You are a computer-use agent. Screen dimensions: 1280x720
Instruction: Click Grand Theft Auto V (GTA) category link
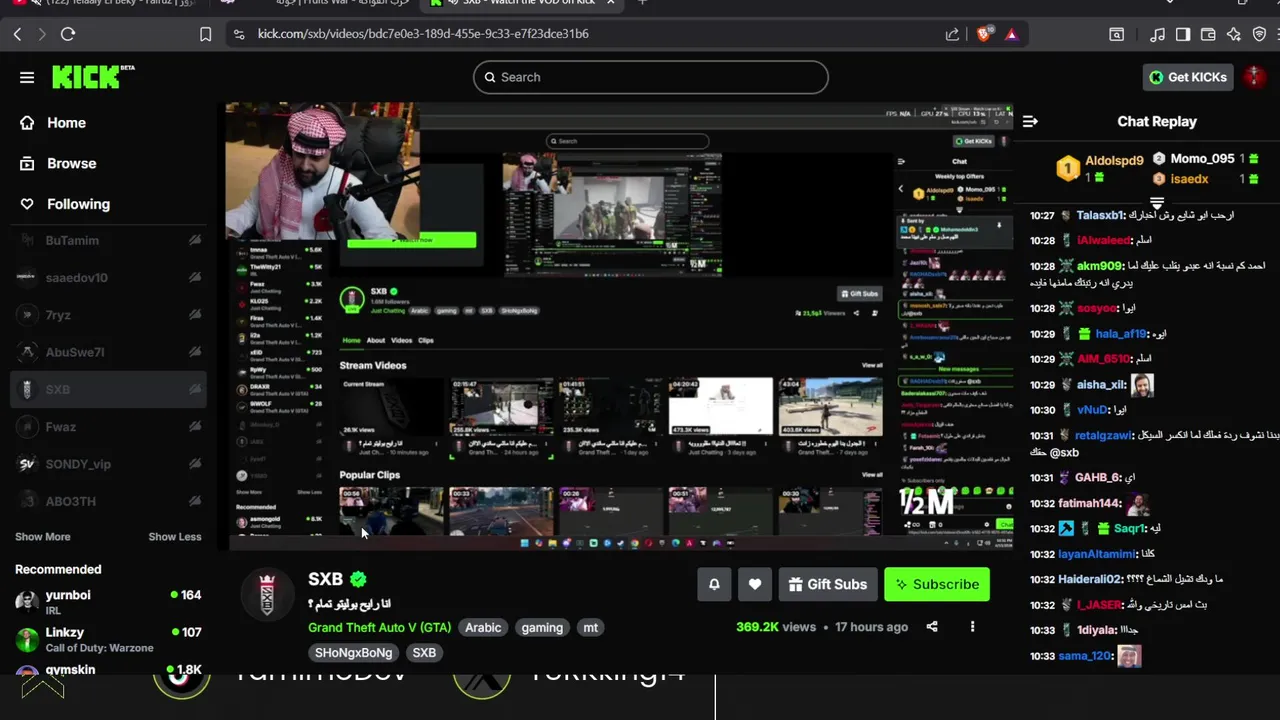pos(379,628)
